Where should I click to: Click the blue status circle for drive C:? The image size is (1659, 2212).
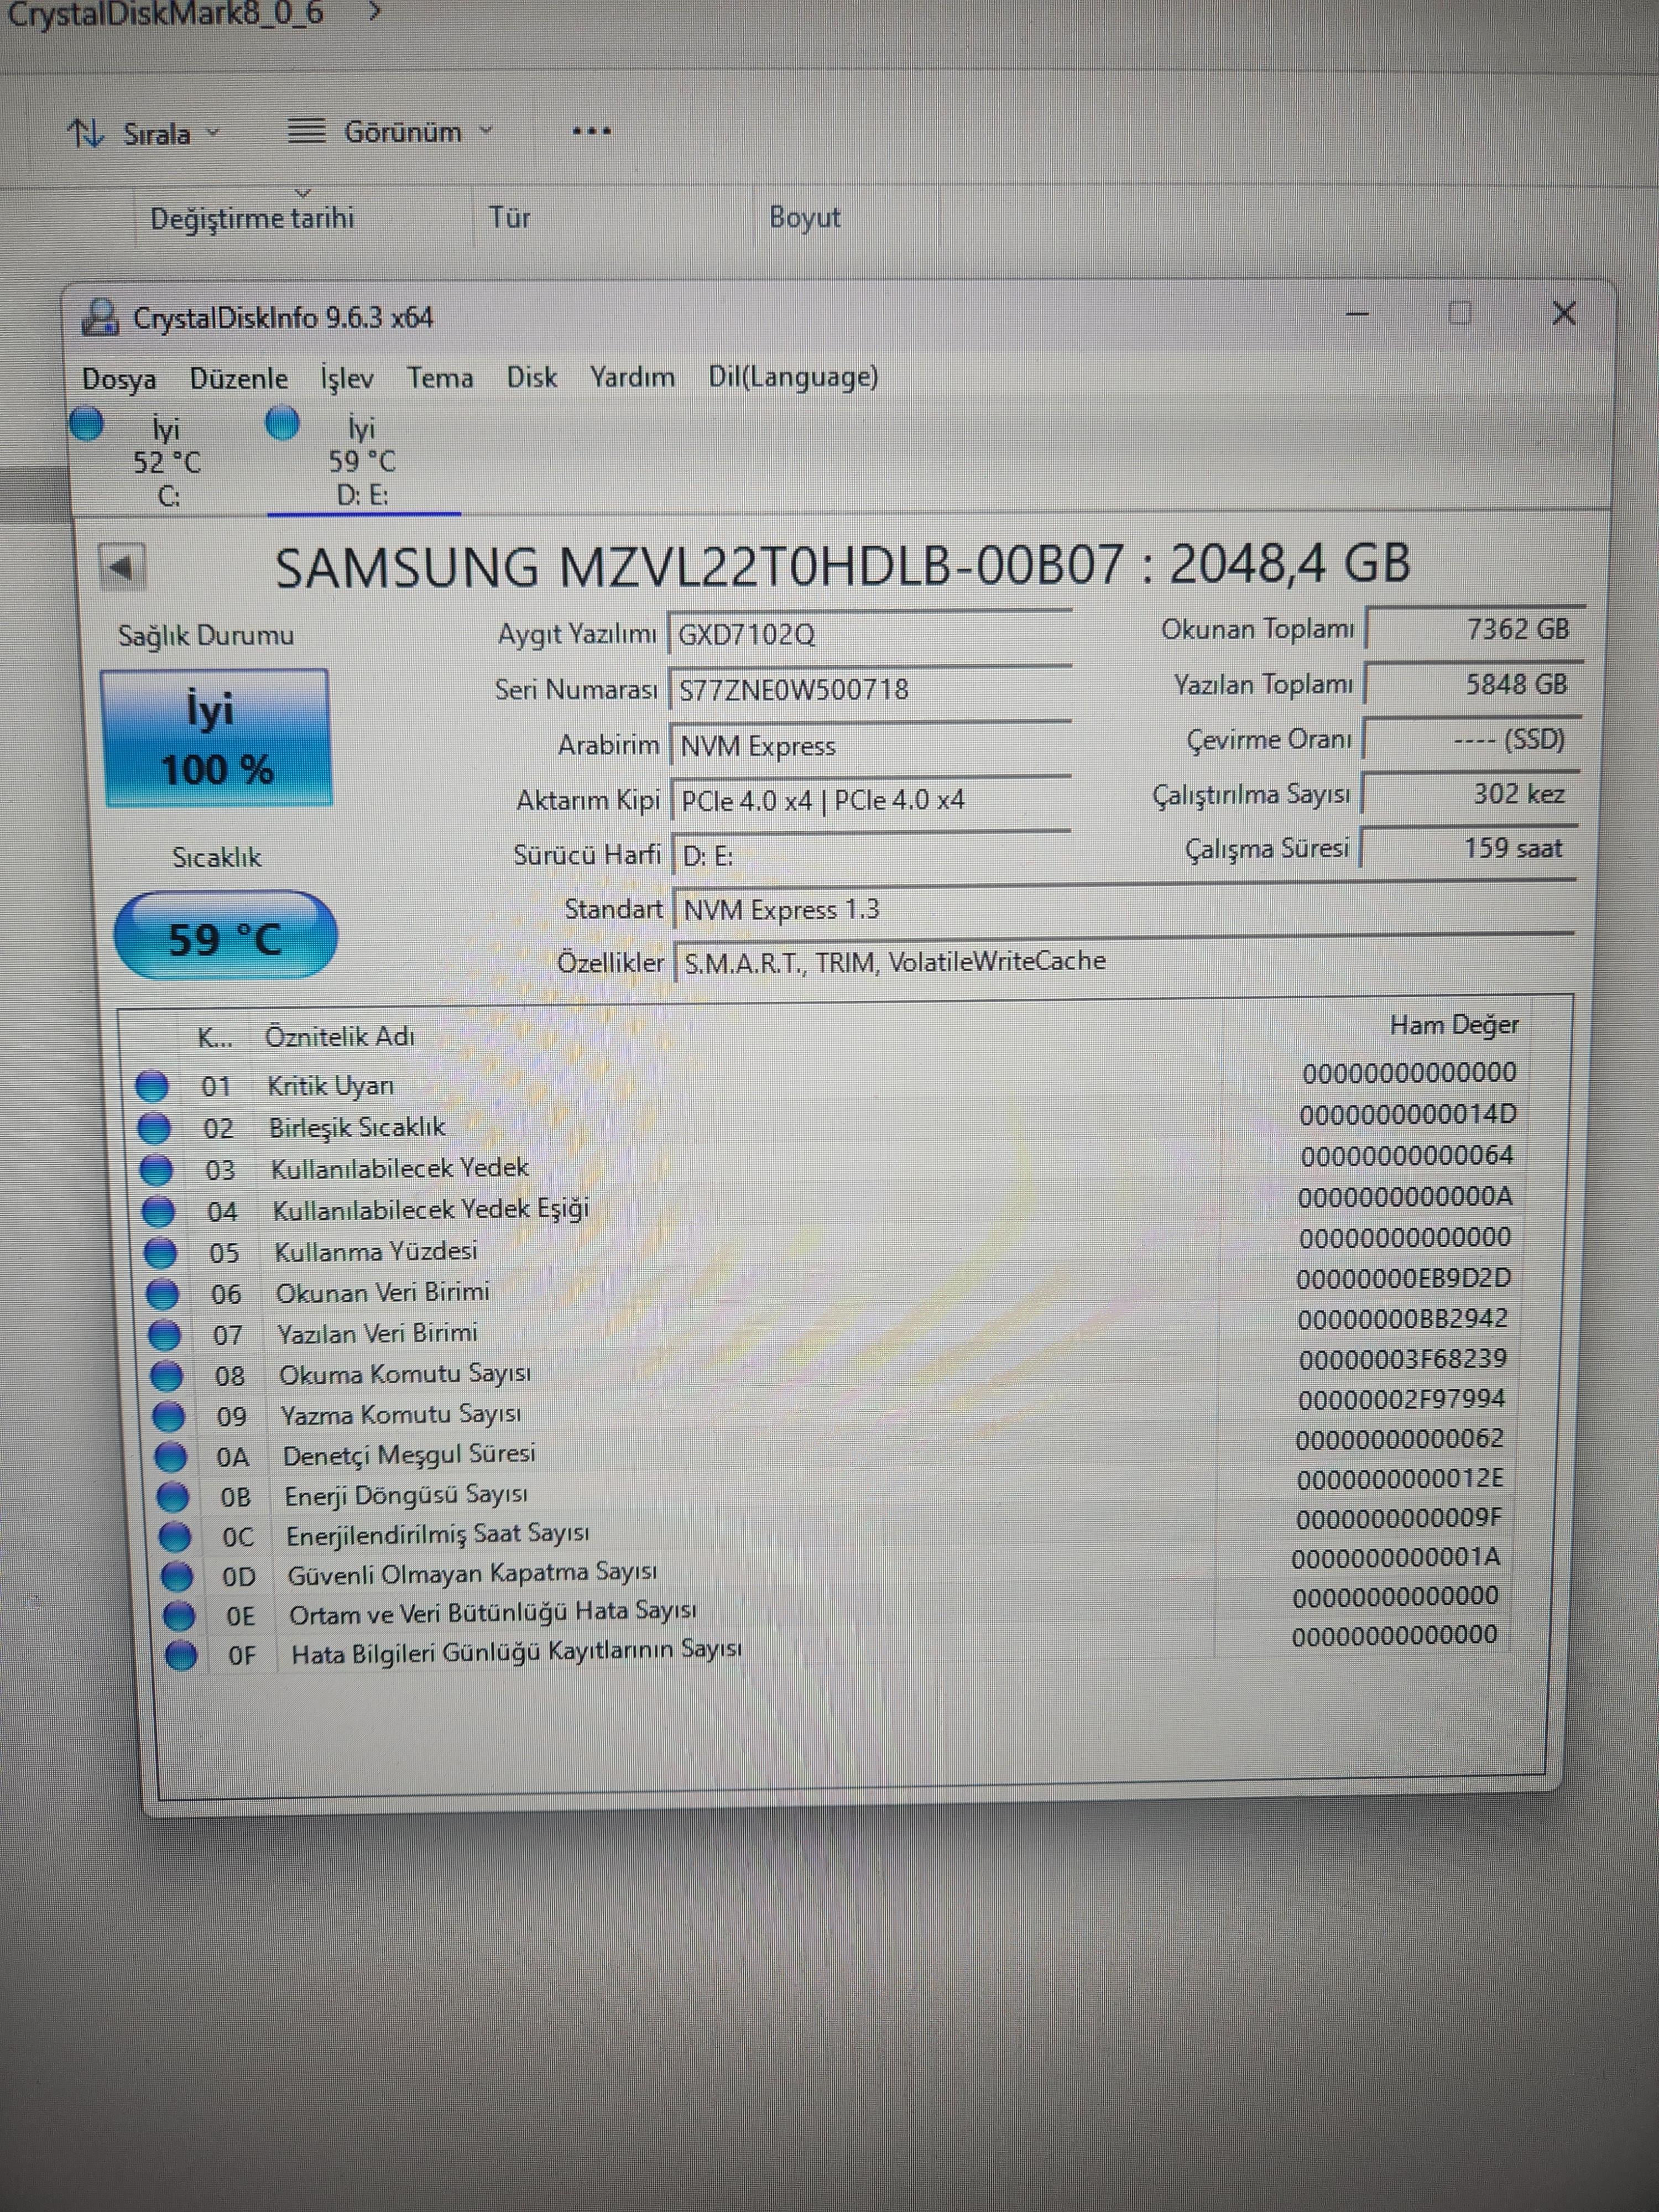point(87,423)
